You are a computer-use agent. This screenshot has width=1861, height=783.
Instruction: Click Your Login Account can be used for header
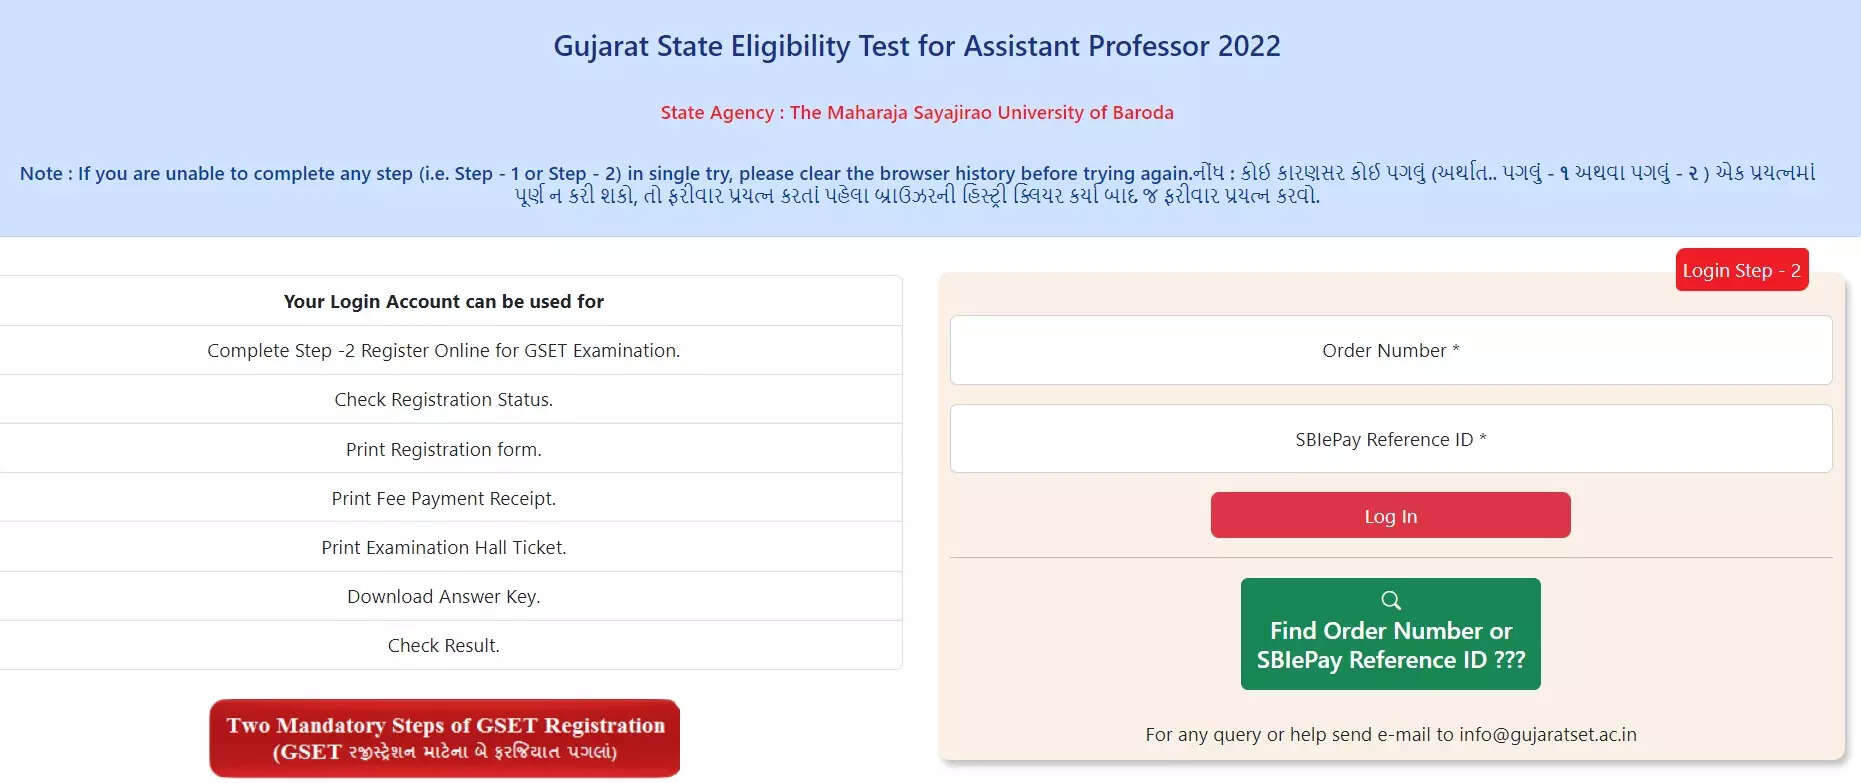(x=443, y=301)
